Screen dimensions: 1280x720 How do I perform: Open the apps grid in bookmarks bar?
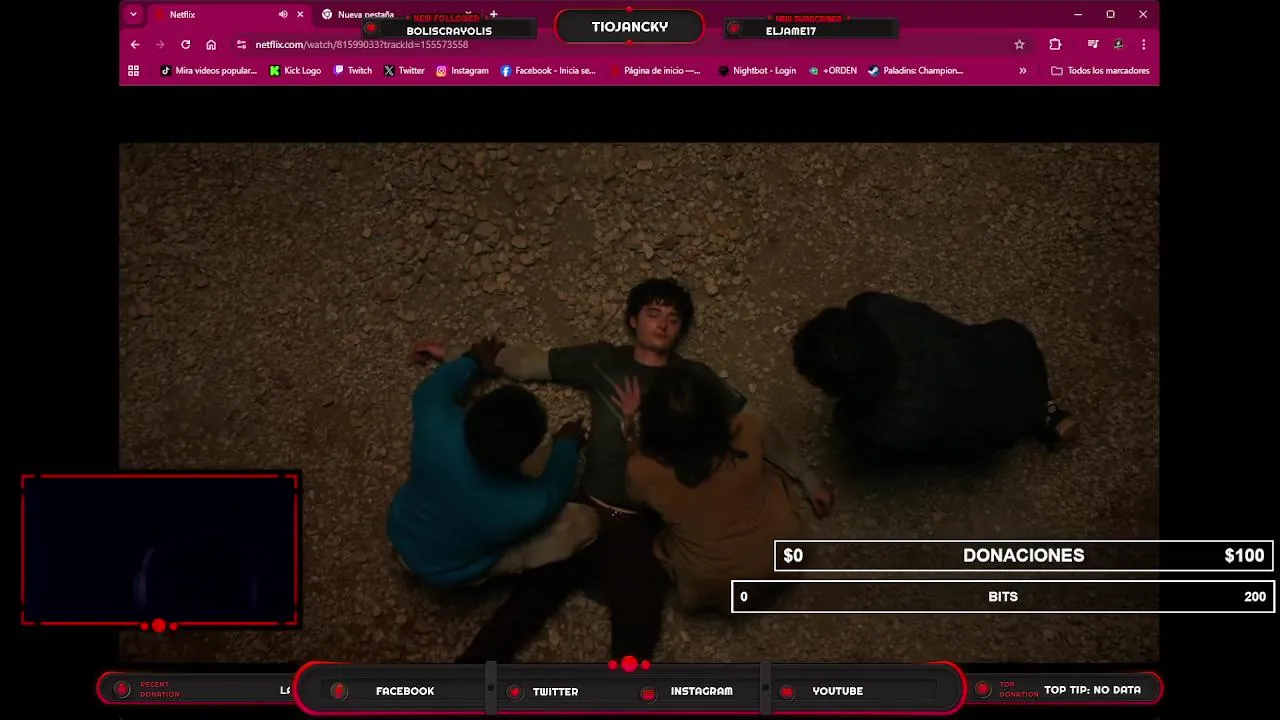point(133,70)
